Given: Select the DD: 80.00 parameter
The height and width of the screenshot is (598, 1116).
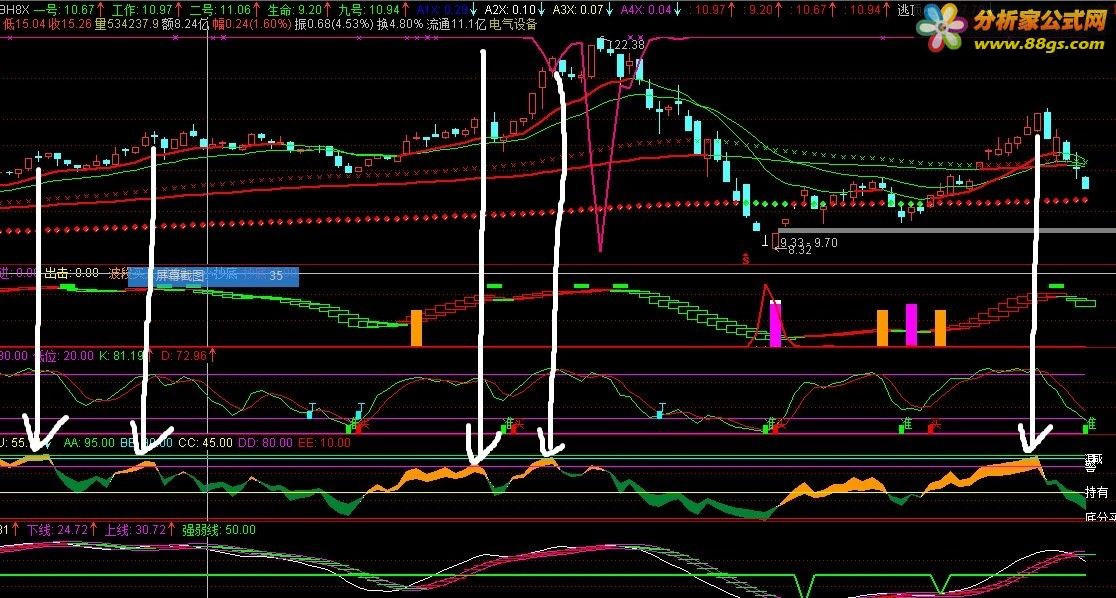Looking at the screenshot, I should click(265, 442).
